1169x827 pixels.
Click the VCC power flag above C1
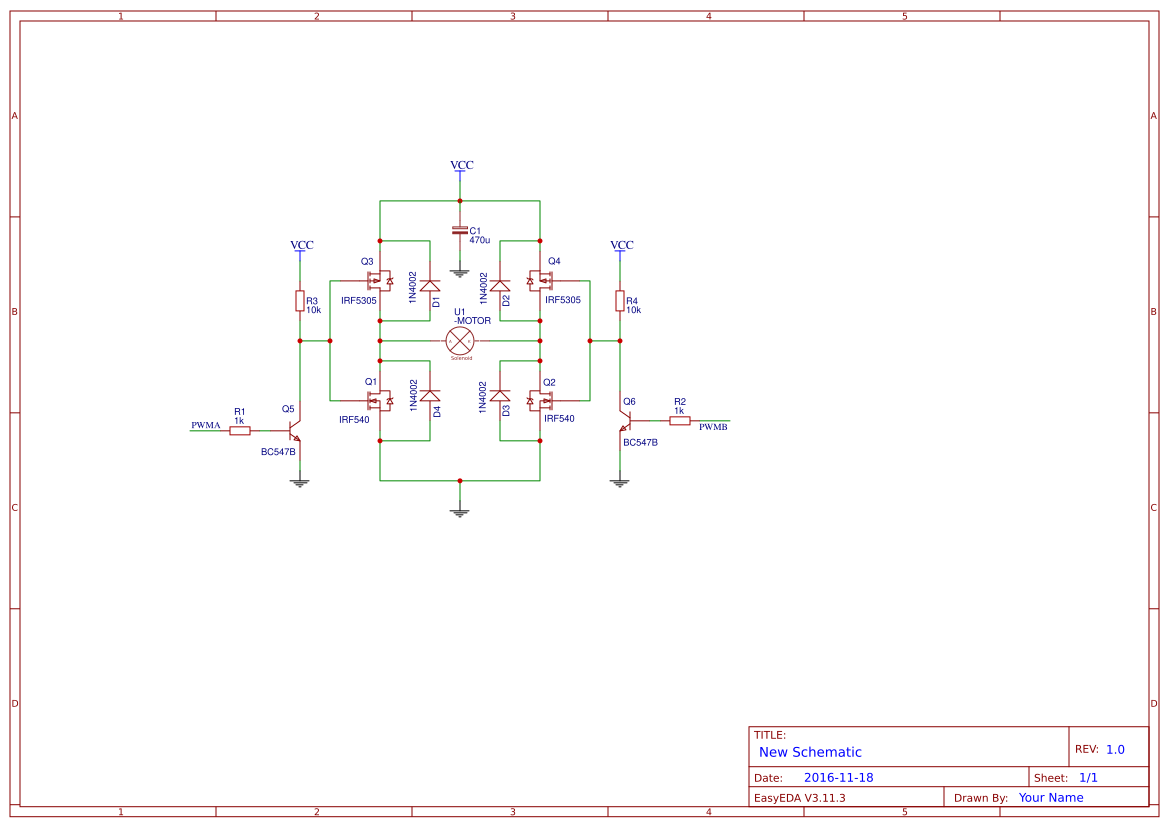tap(460, 170)
